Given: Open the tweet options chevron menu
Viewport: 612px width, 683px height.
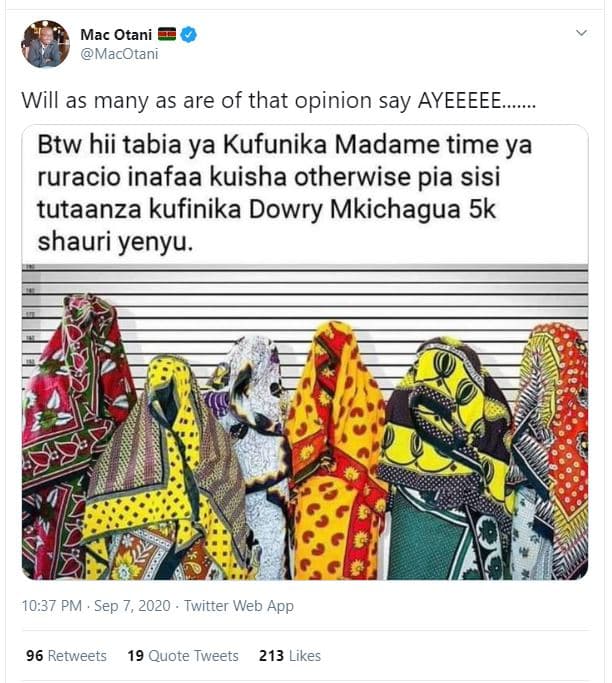Looking at the screenshot, I should click(x=581, y=34).
